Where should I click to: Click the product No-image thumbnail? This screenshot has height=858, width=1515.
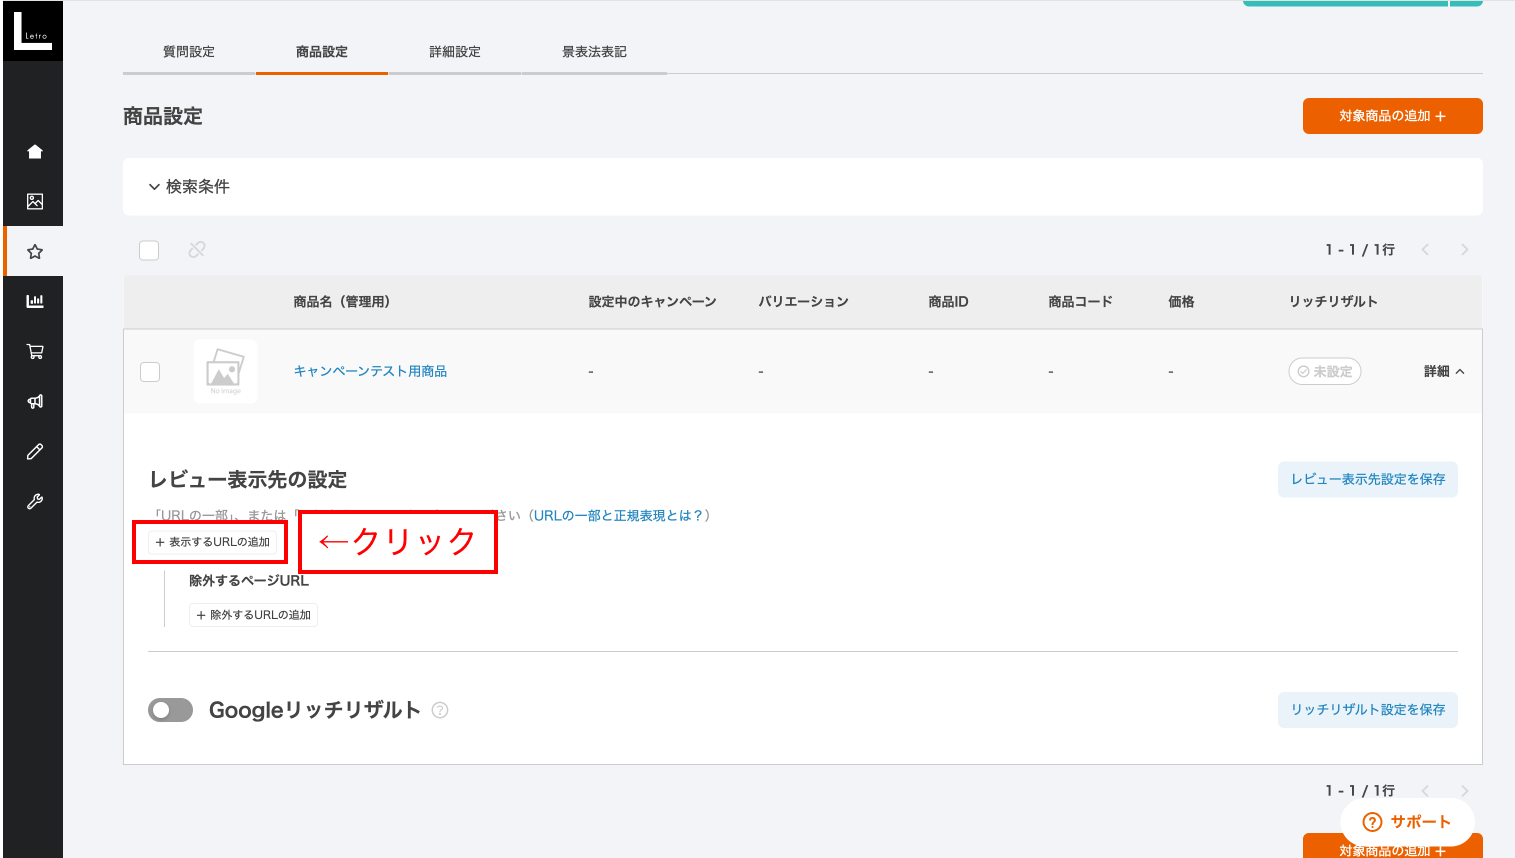(x=225, y=372)
